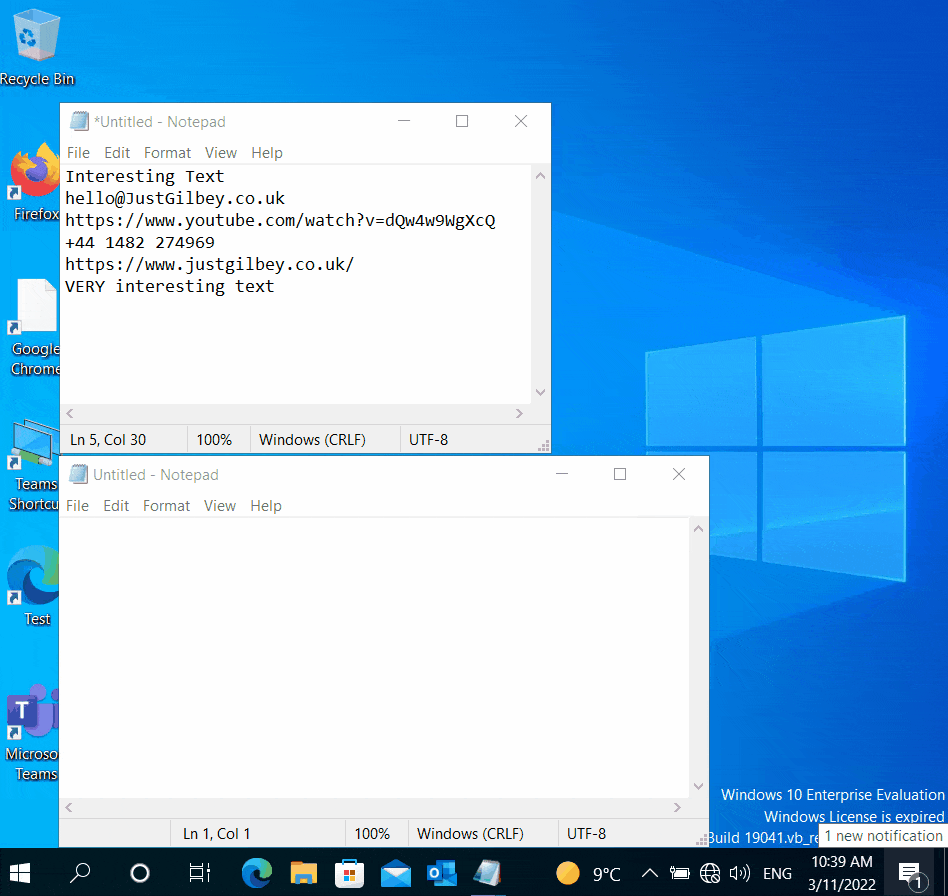The height and width of the screenshot is (896, 948).
Task: Click the hello@JustGilbey.co.uk line
Action: pyautogui.click(x=175, y=198)
